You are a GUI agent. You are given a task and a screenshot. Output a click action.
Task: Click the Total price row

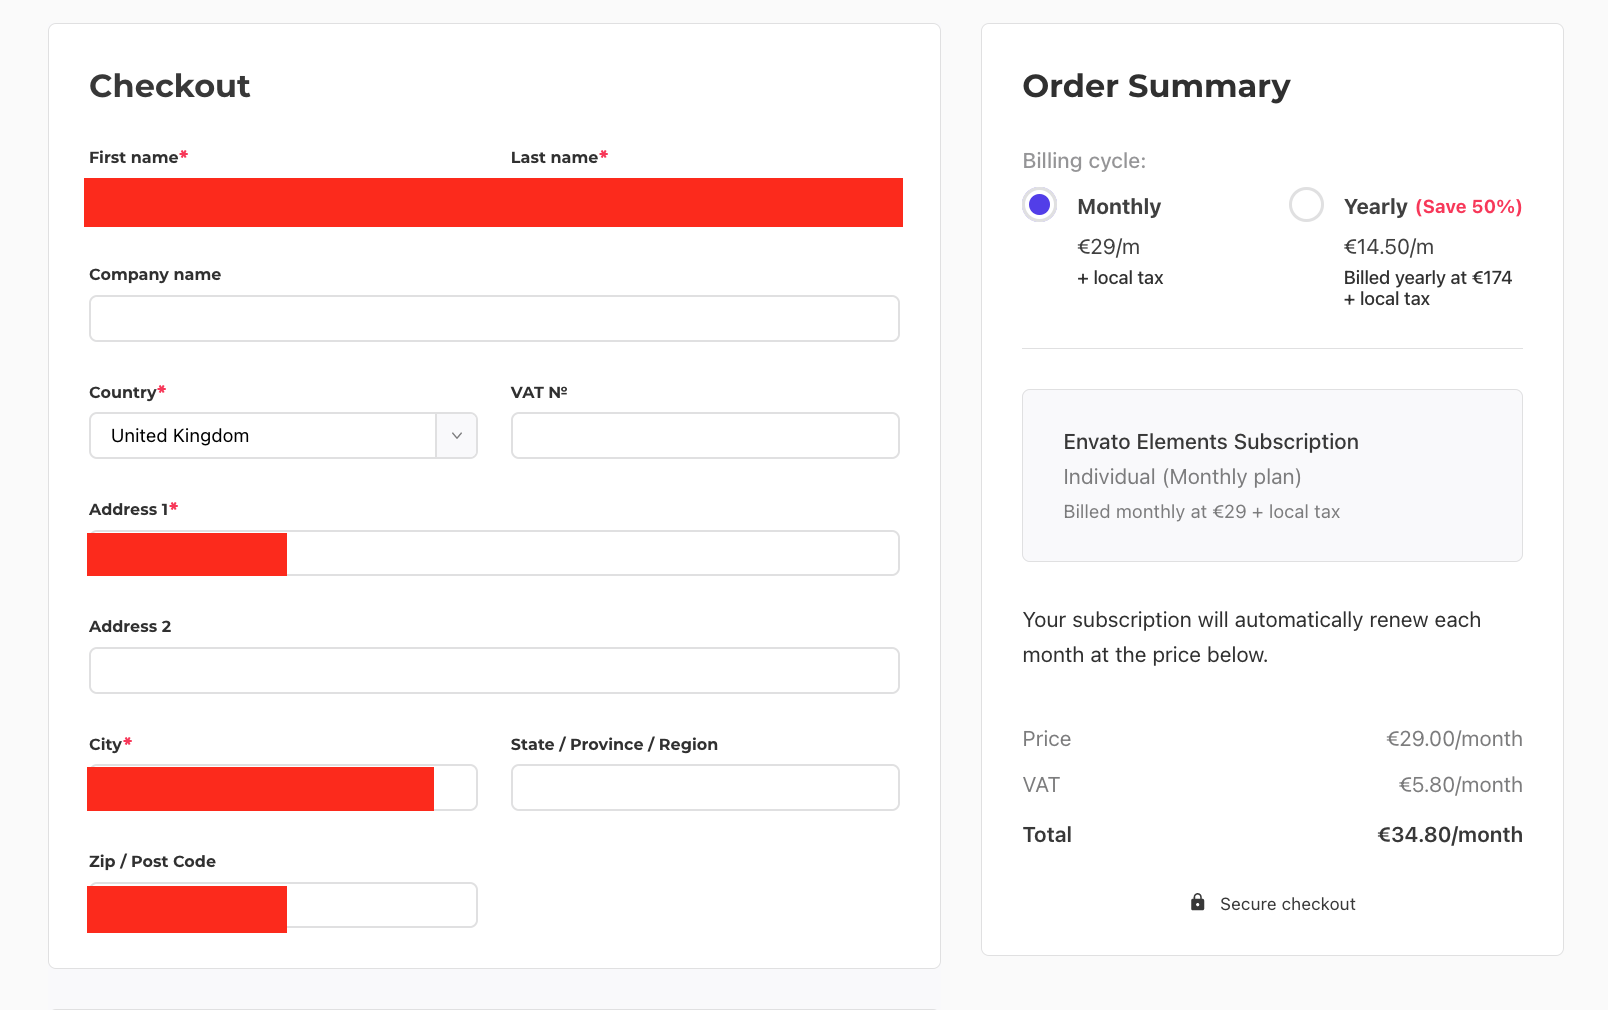[1272, 835]
